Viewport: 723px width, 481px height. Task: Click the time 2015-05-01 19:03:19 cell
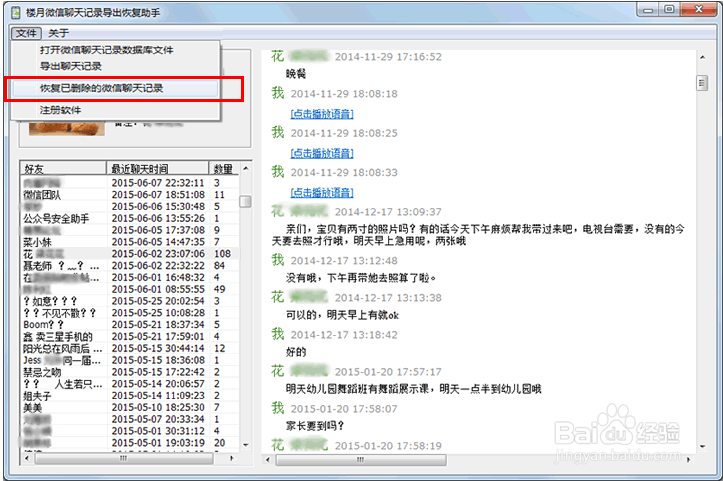[158, 443]
